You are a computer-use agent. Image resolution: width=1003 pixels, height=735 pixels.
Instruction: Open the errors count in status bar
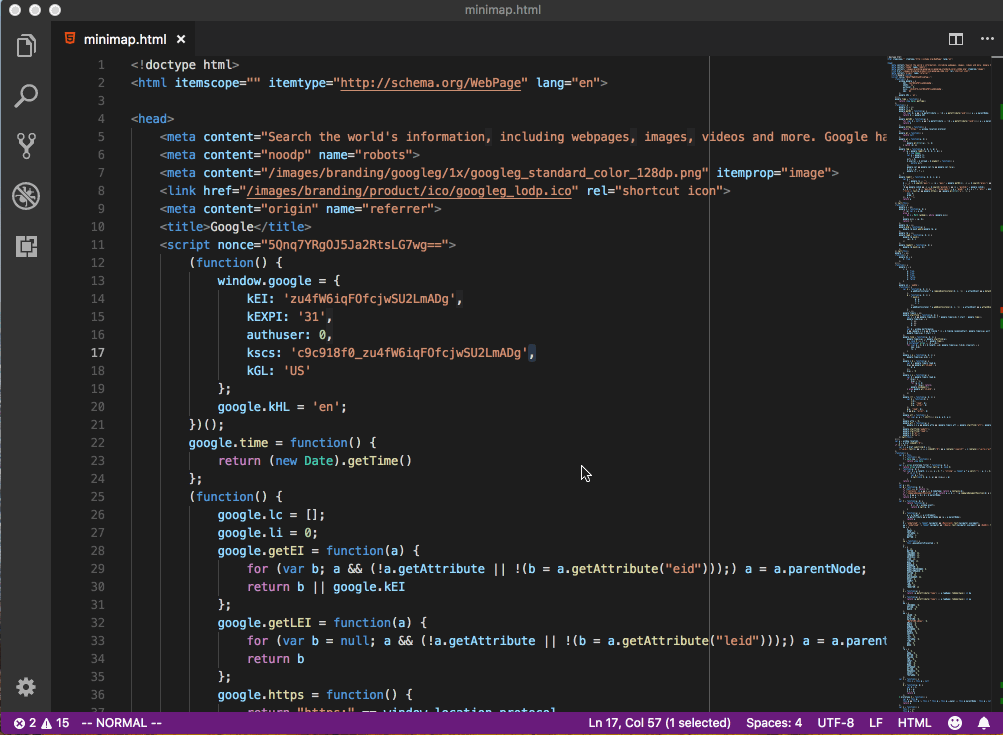point(24,723)
